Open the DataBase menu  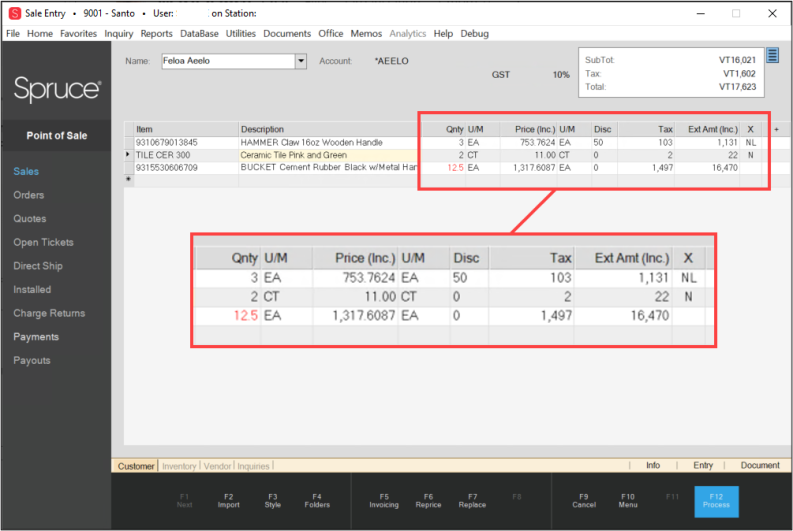199,33
